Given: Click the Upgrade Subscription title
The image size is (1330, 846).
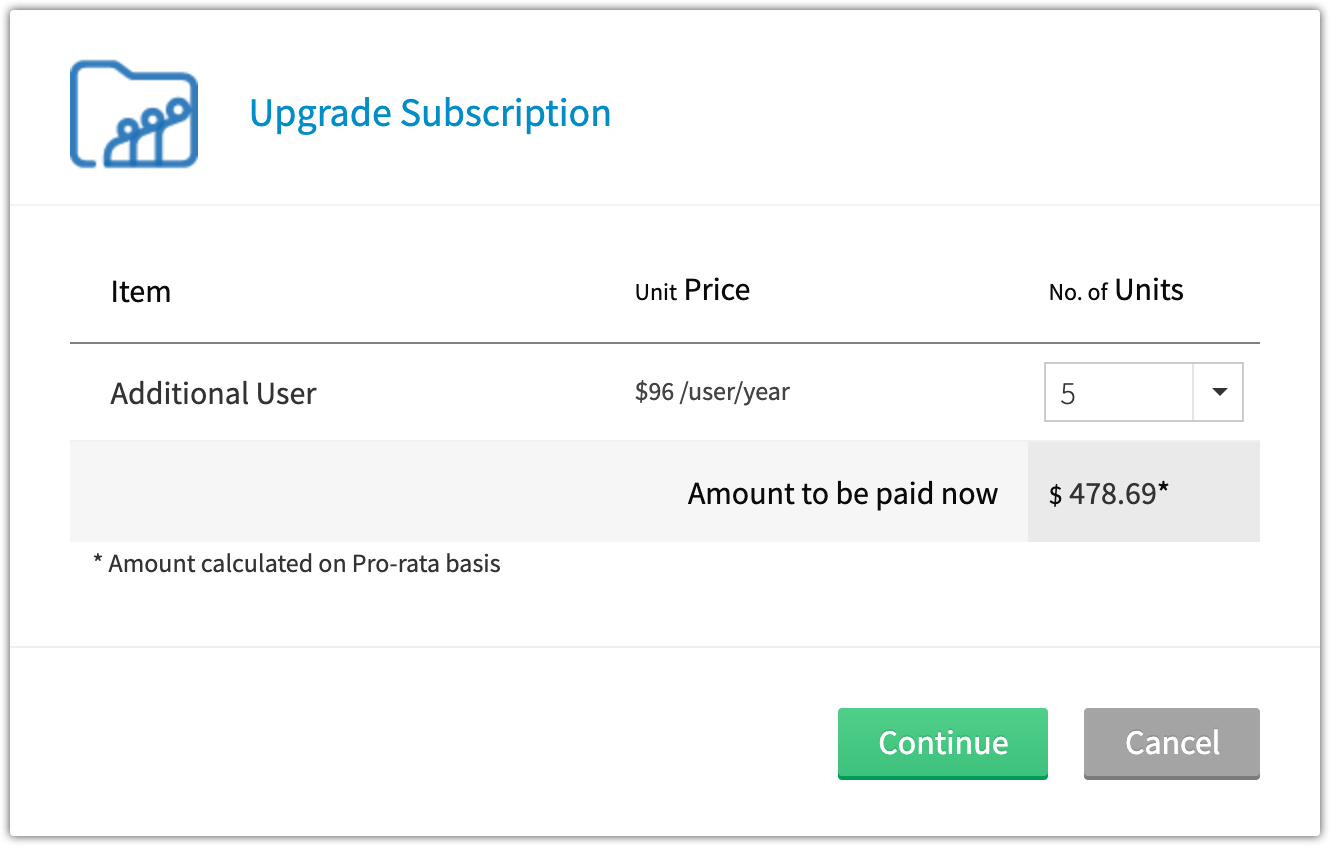Looking at the screenshot, I should (x=430, y=113).
